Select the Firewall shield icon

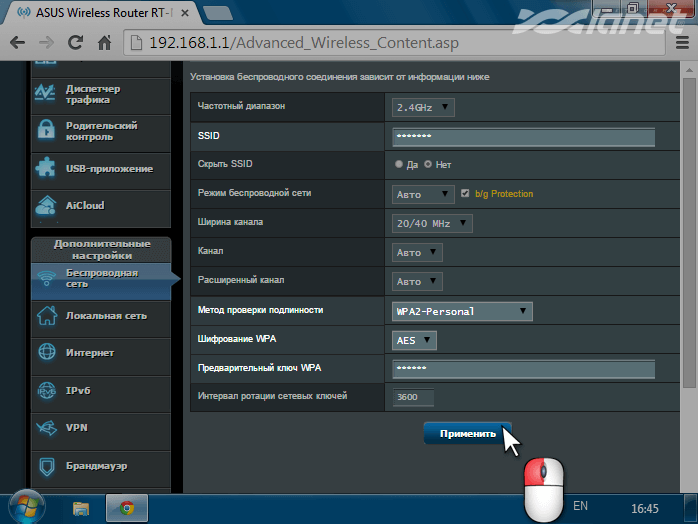[x=46, y=466]
